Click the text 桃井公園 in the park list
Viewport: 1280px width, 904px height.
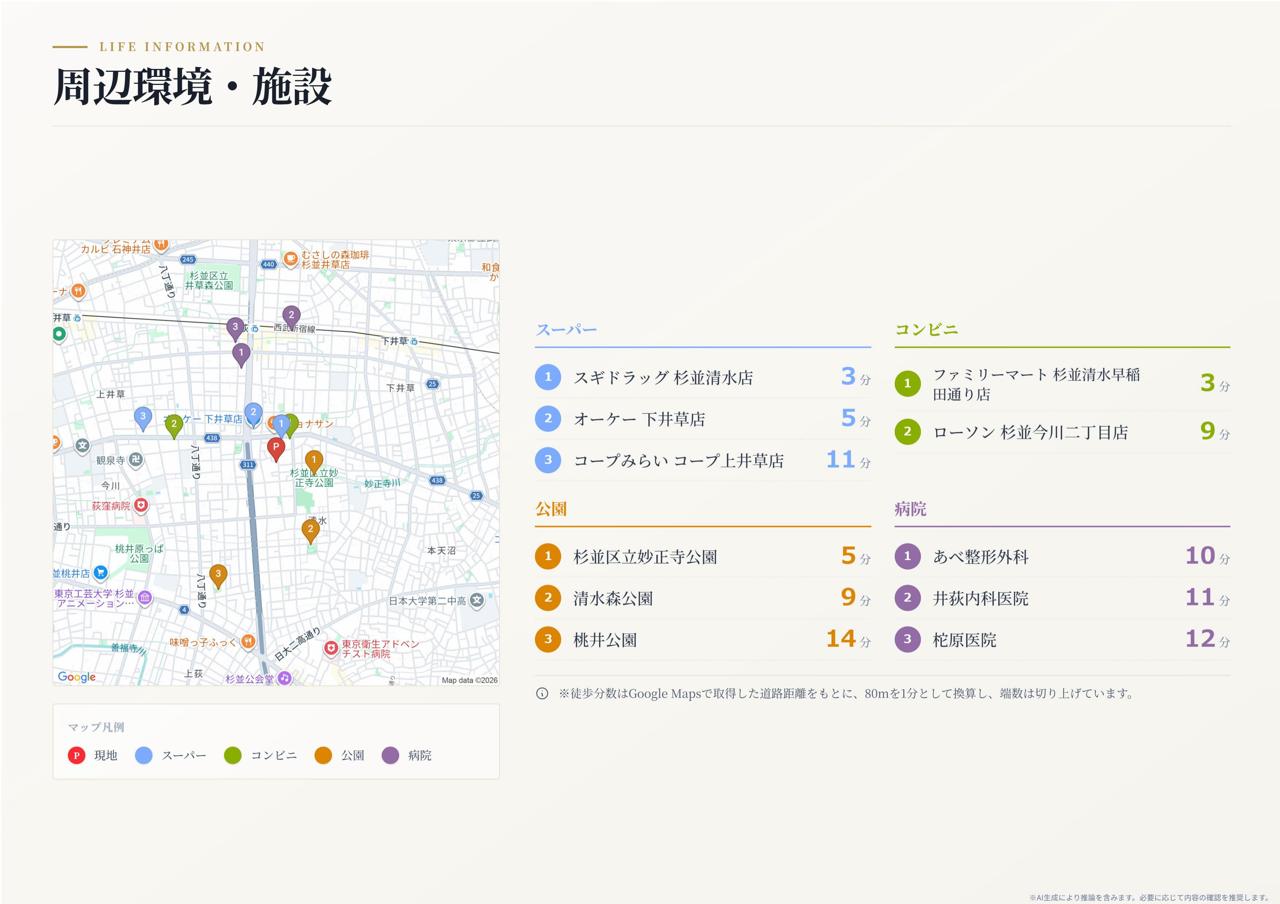(x=605, y=640)
